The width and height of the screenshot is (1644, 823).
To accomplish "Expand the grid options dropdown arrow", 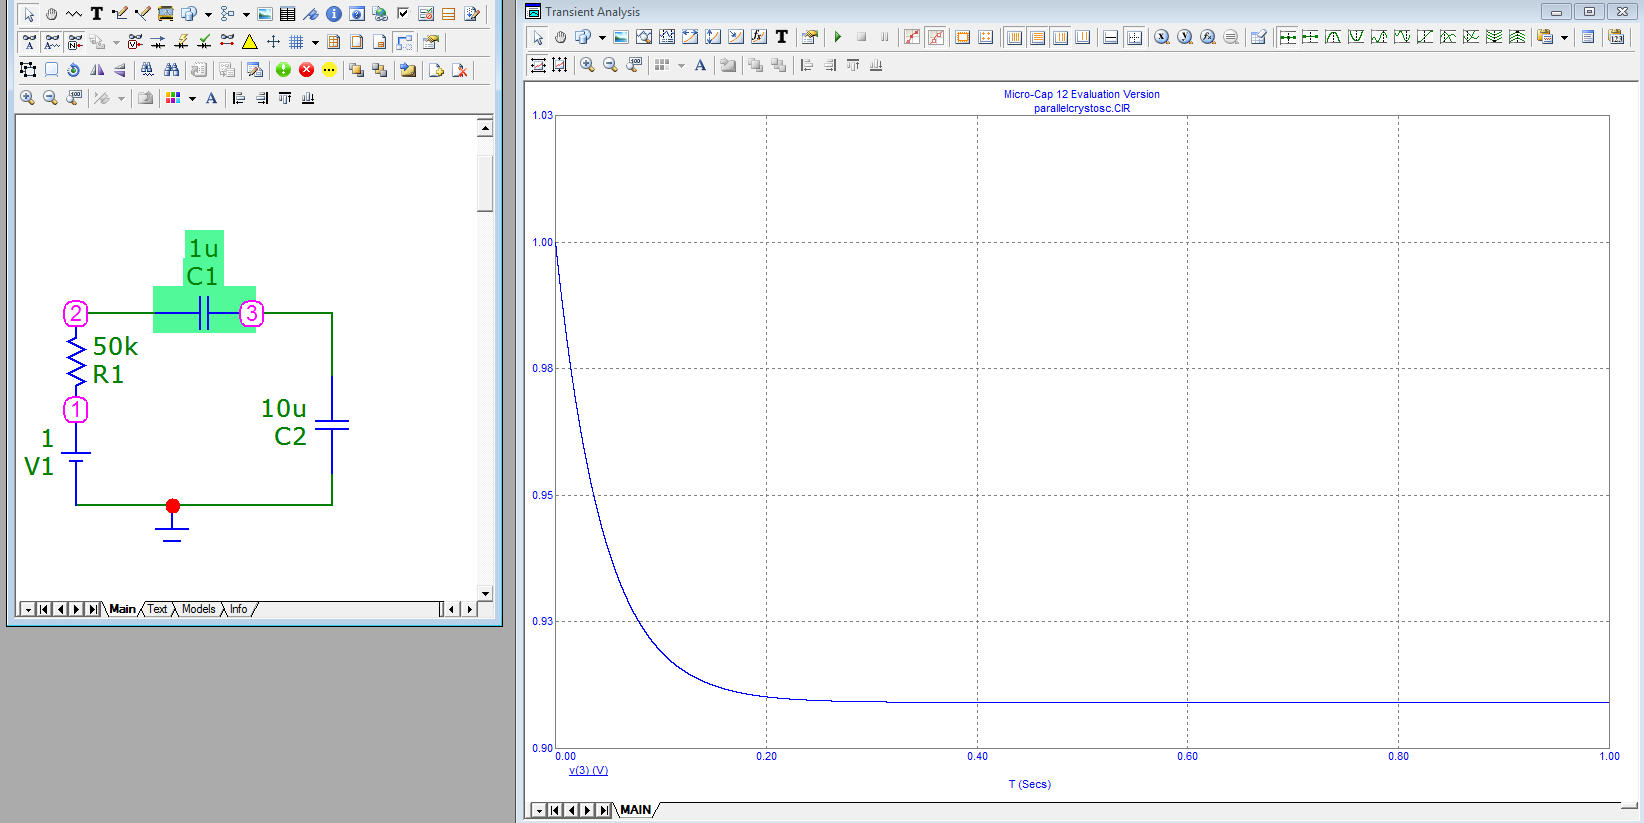I will click(315, 42).
